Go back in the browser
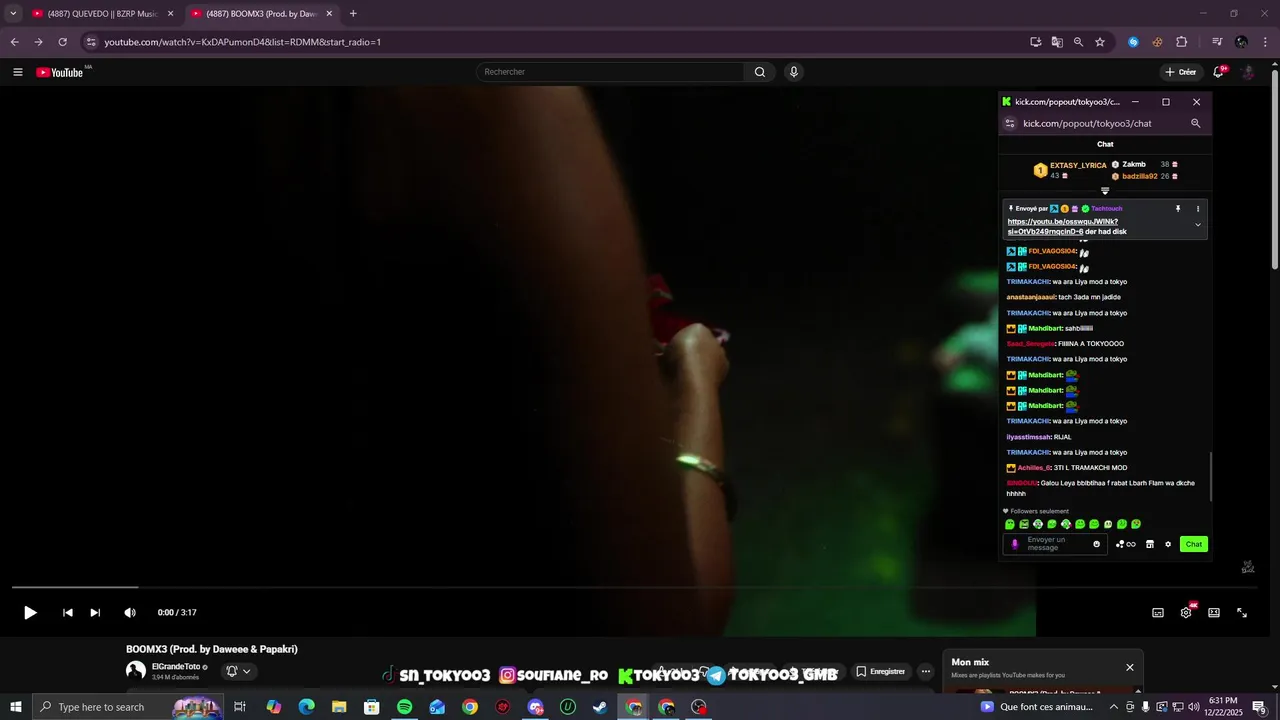This screenshot has width=1280, height=720. (x=14, y=42)
